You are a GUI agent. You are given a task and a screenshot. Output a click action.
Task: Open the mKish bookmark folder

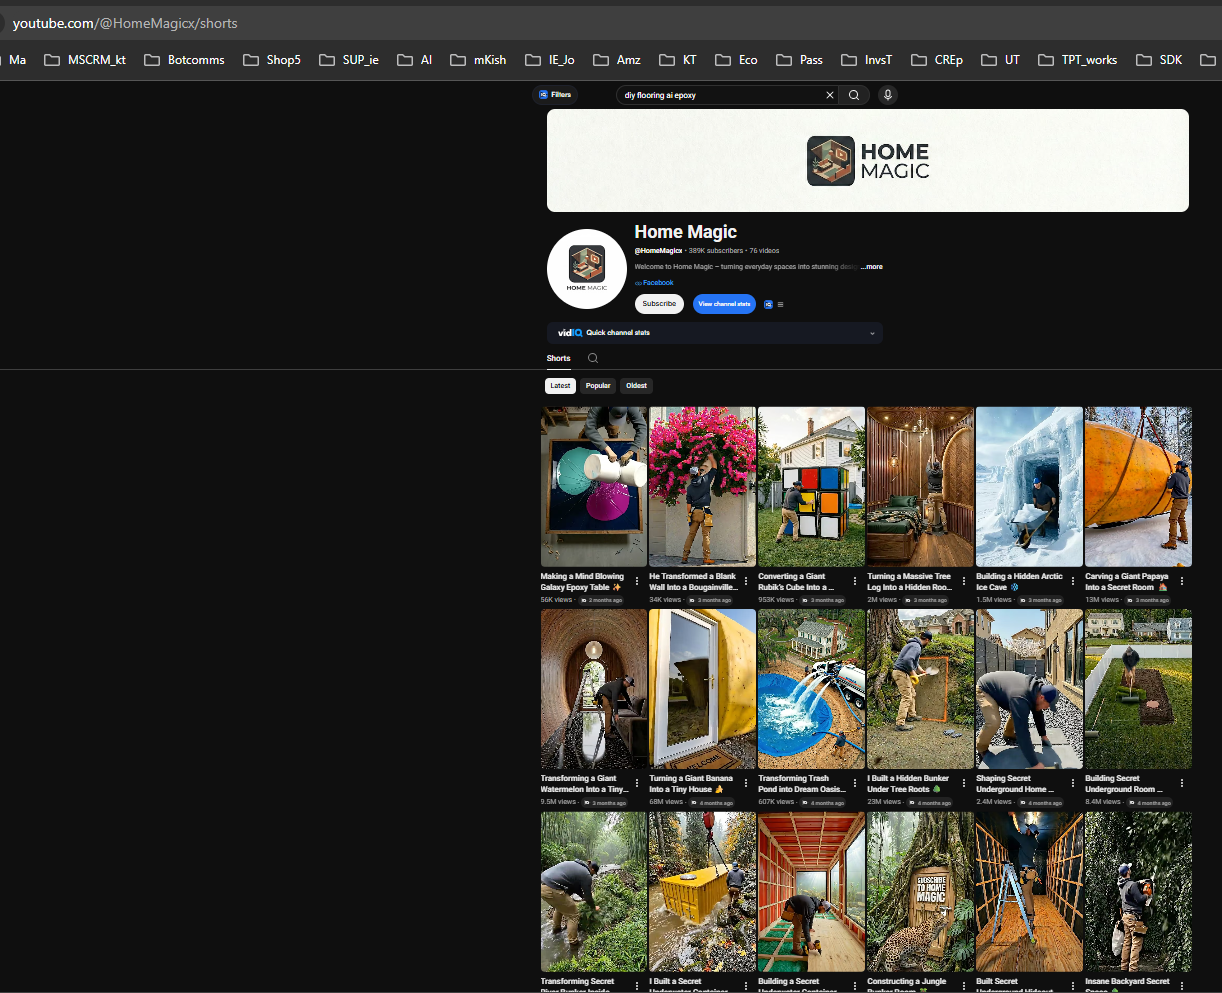coord(478,60)
